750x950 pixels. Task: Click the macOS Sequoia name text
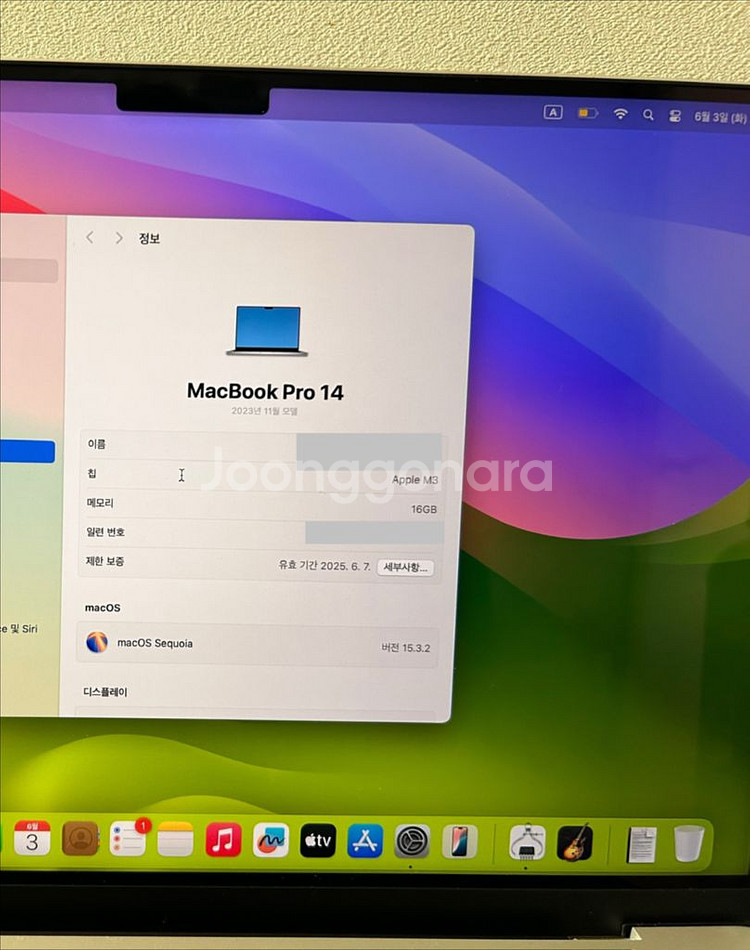click(x=155, y=643)
